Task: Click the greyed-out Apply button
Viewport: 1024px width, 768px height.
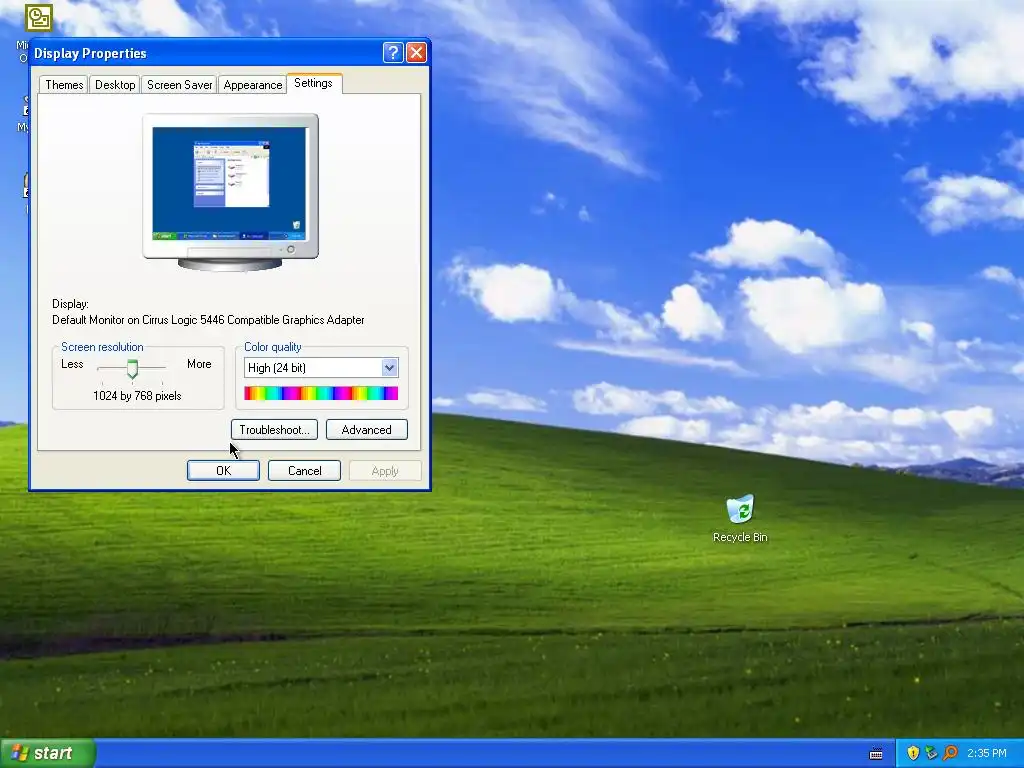Action: tap(385, 471)
